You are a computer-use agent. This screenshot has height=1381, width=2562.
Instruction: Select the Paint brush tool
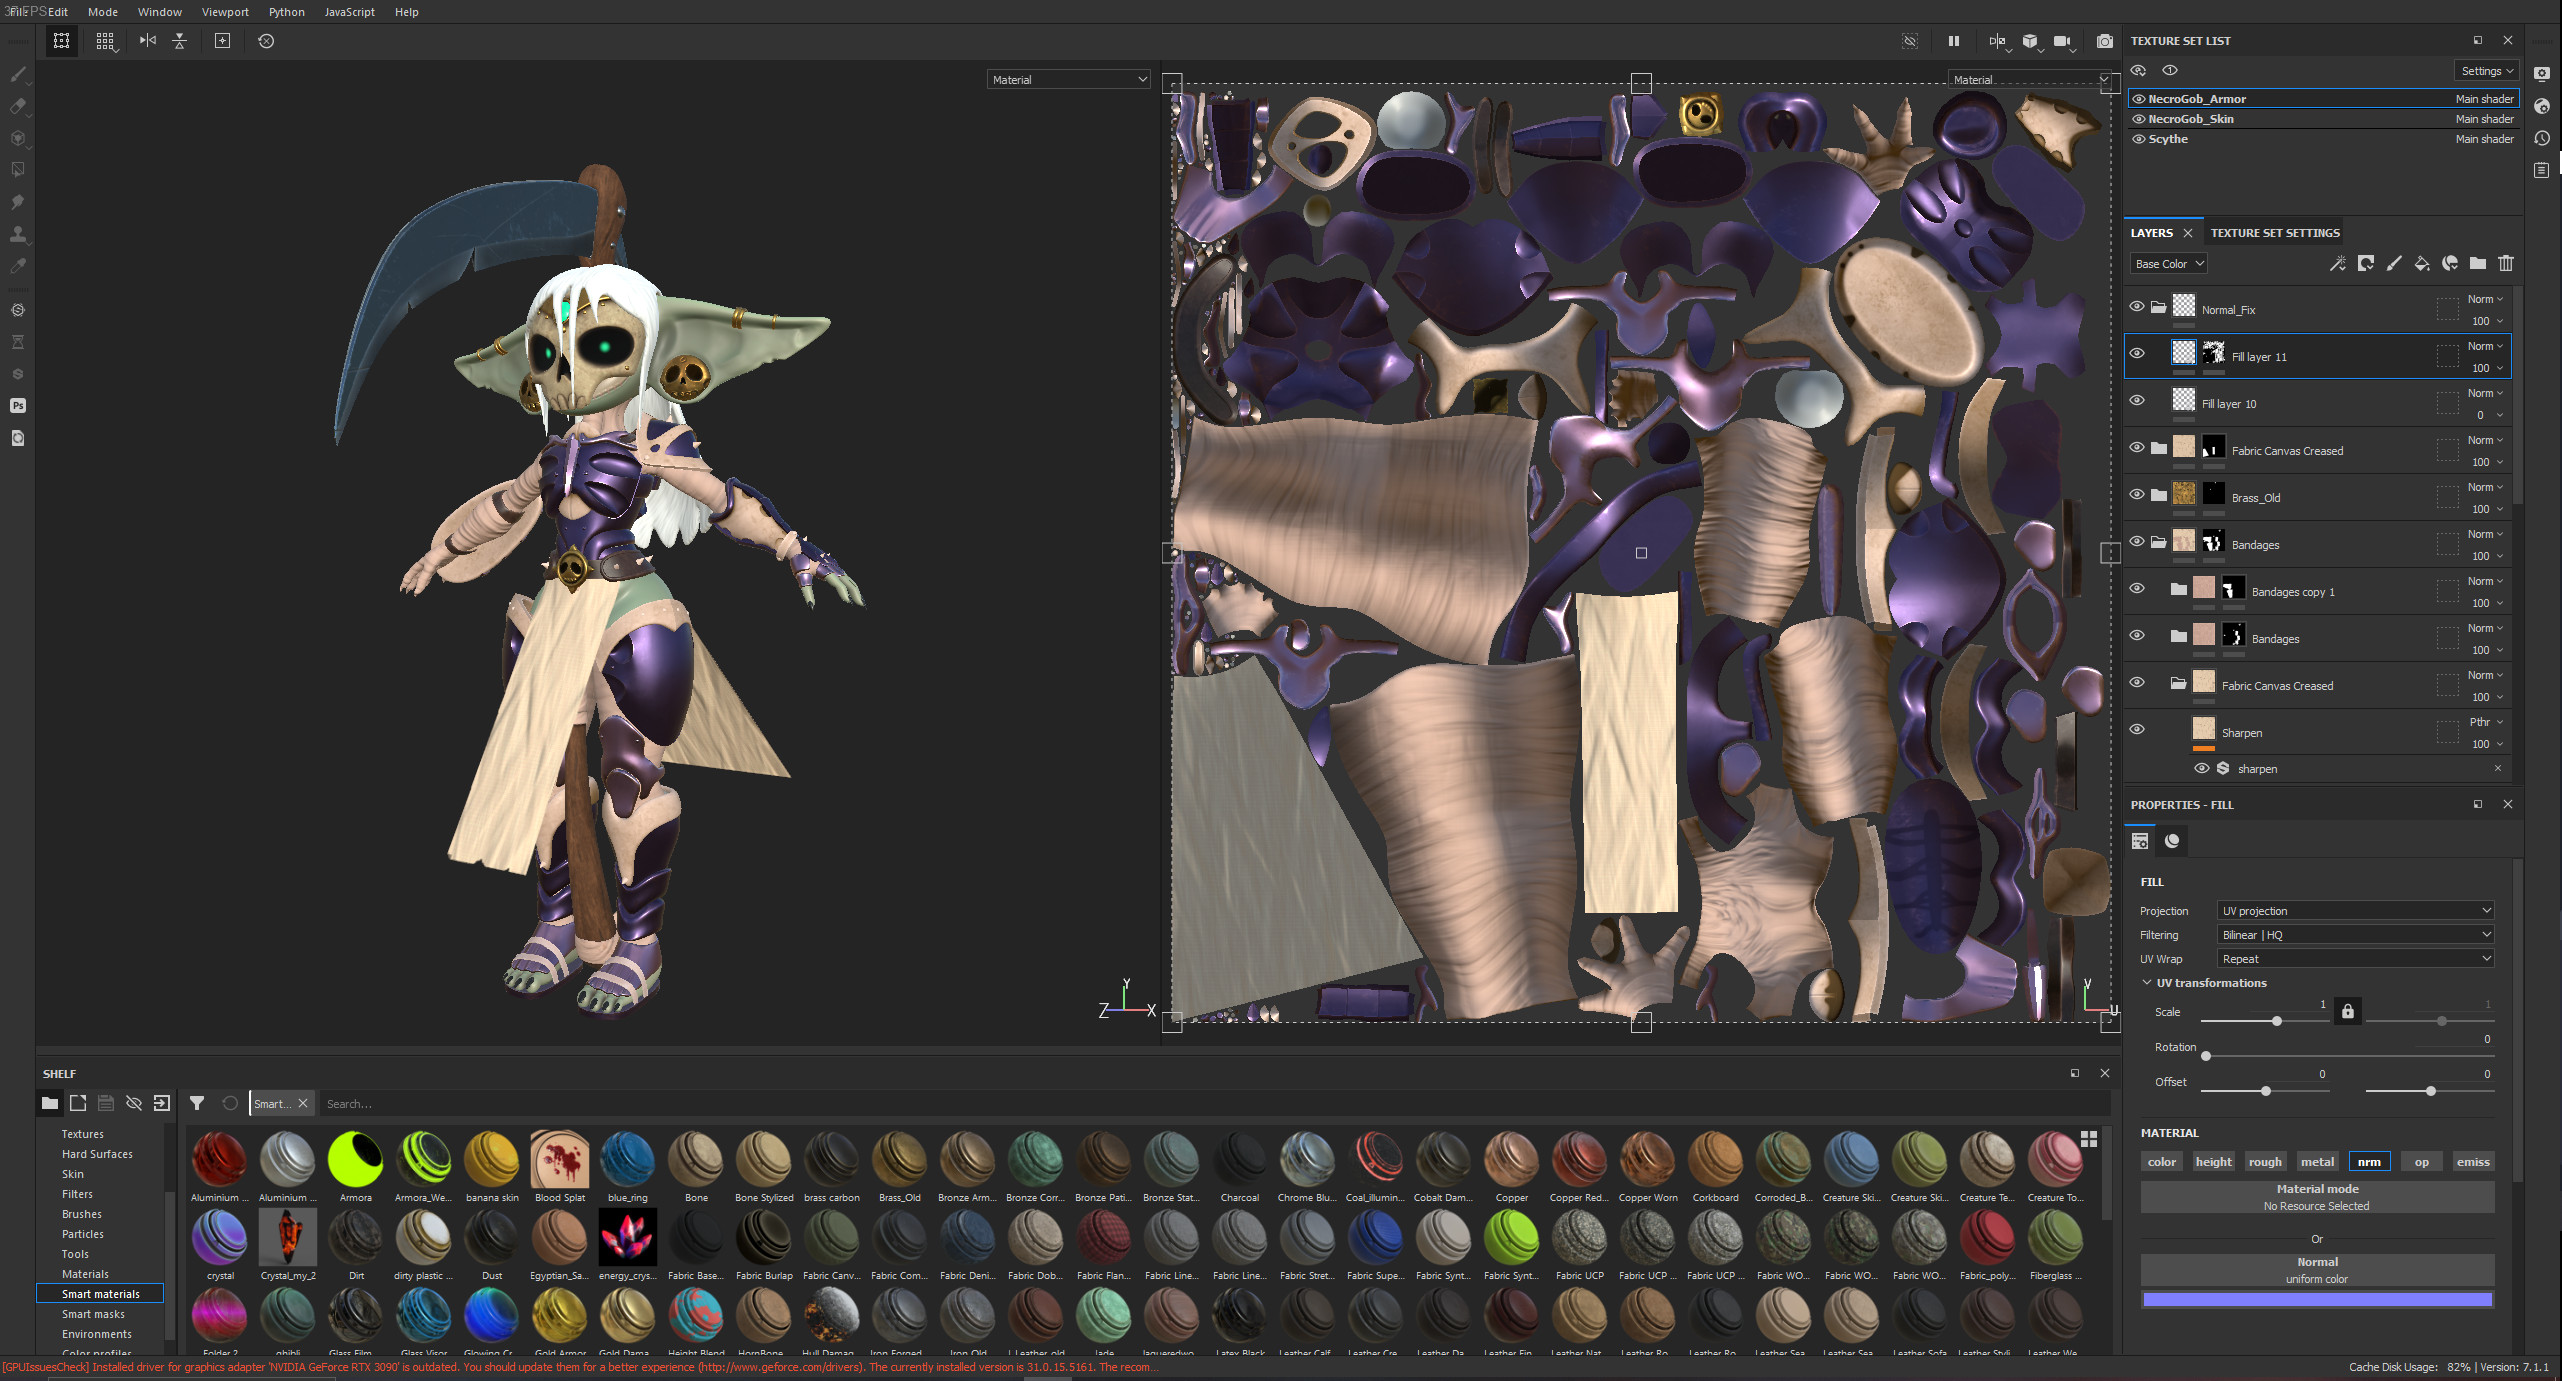point(18,74)
